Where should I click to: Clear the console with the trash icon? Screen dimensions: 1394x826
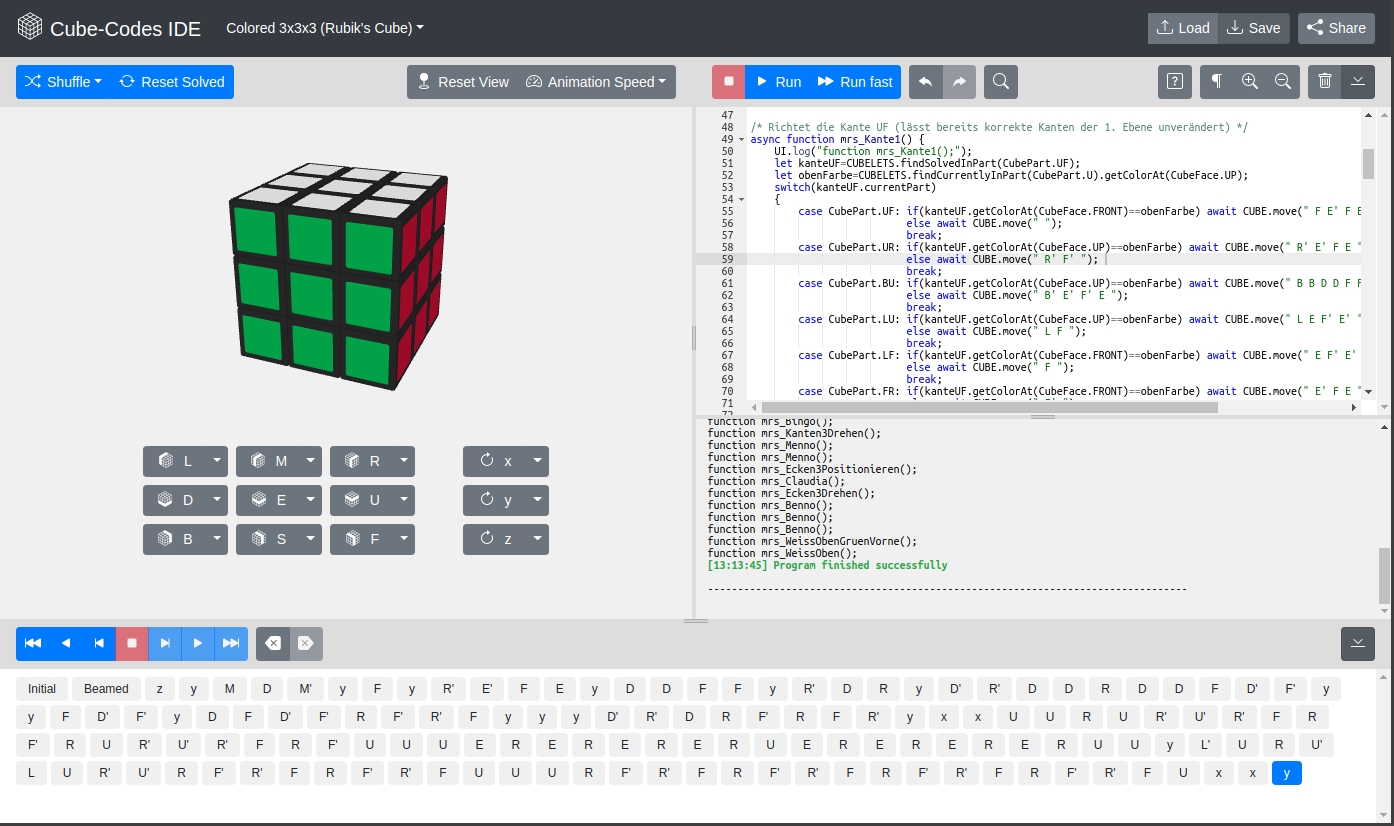click(x=1324, y=81)
